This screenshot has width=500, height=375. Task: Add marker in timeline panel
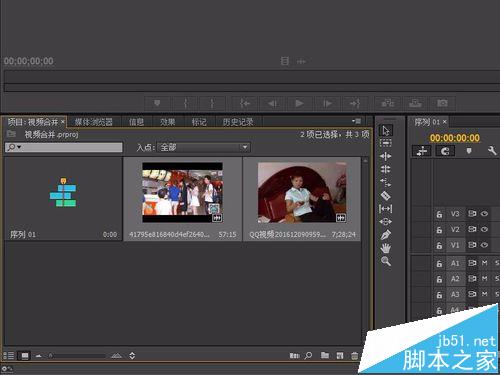click(469, 151)
